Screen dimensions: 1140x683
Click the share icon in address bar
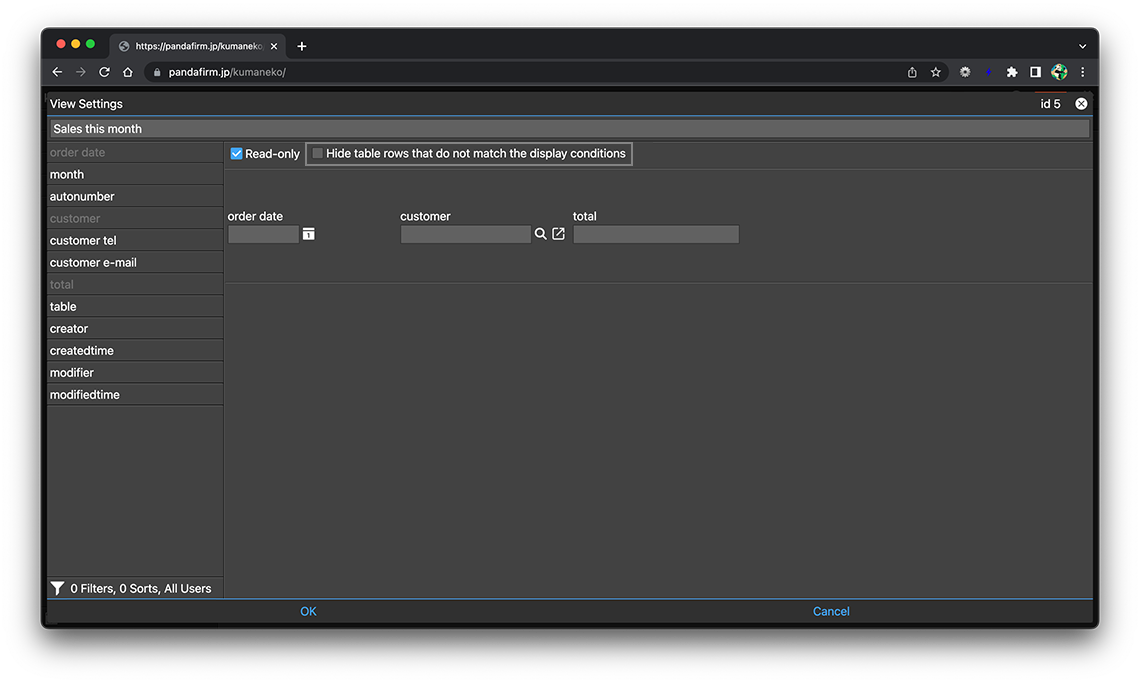912,72
